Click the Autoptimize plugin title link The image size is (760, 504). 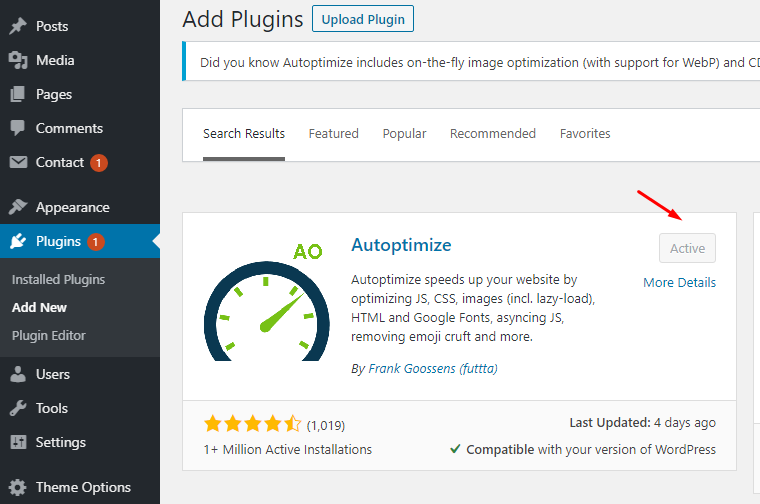(401, 245)
